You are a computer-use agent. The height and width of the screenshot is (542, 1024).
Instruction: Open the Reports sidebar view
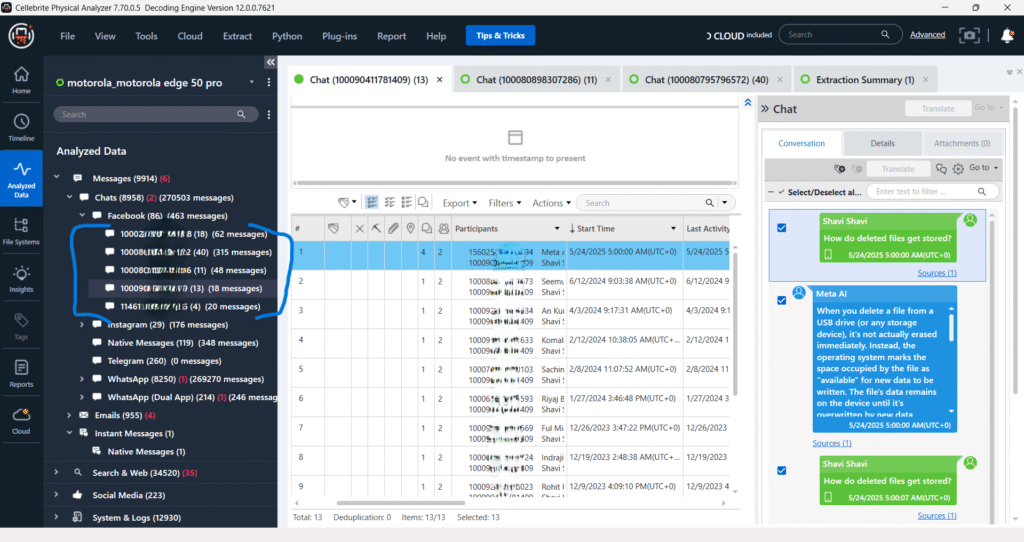21,374
